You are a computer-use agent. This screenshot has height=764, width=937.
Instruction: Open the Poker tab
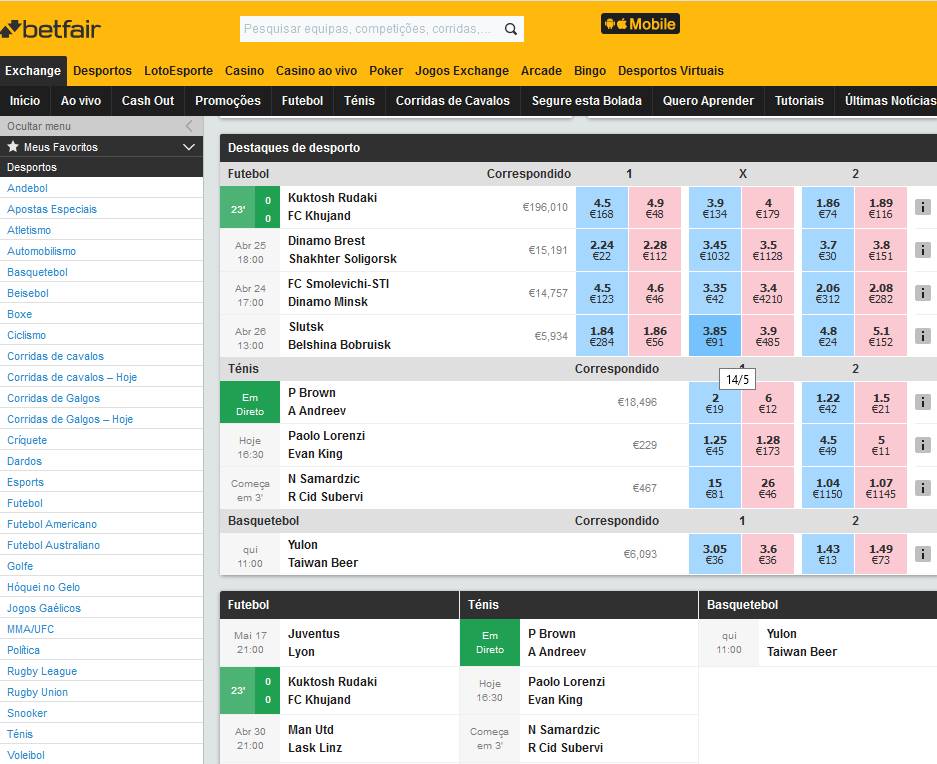pos(386,71)
